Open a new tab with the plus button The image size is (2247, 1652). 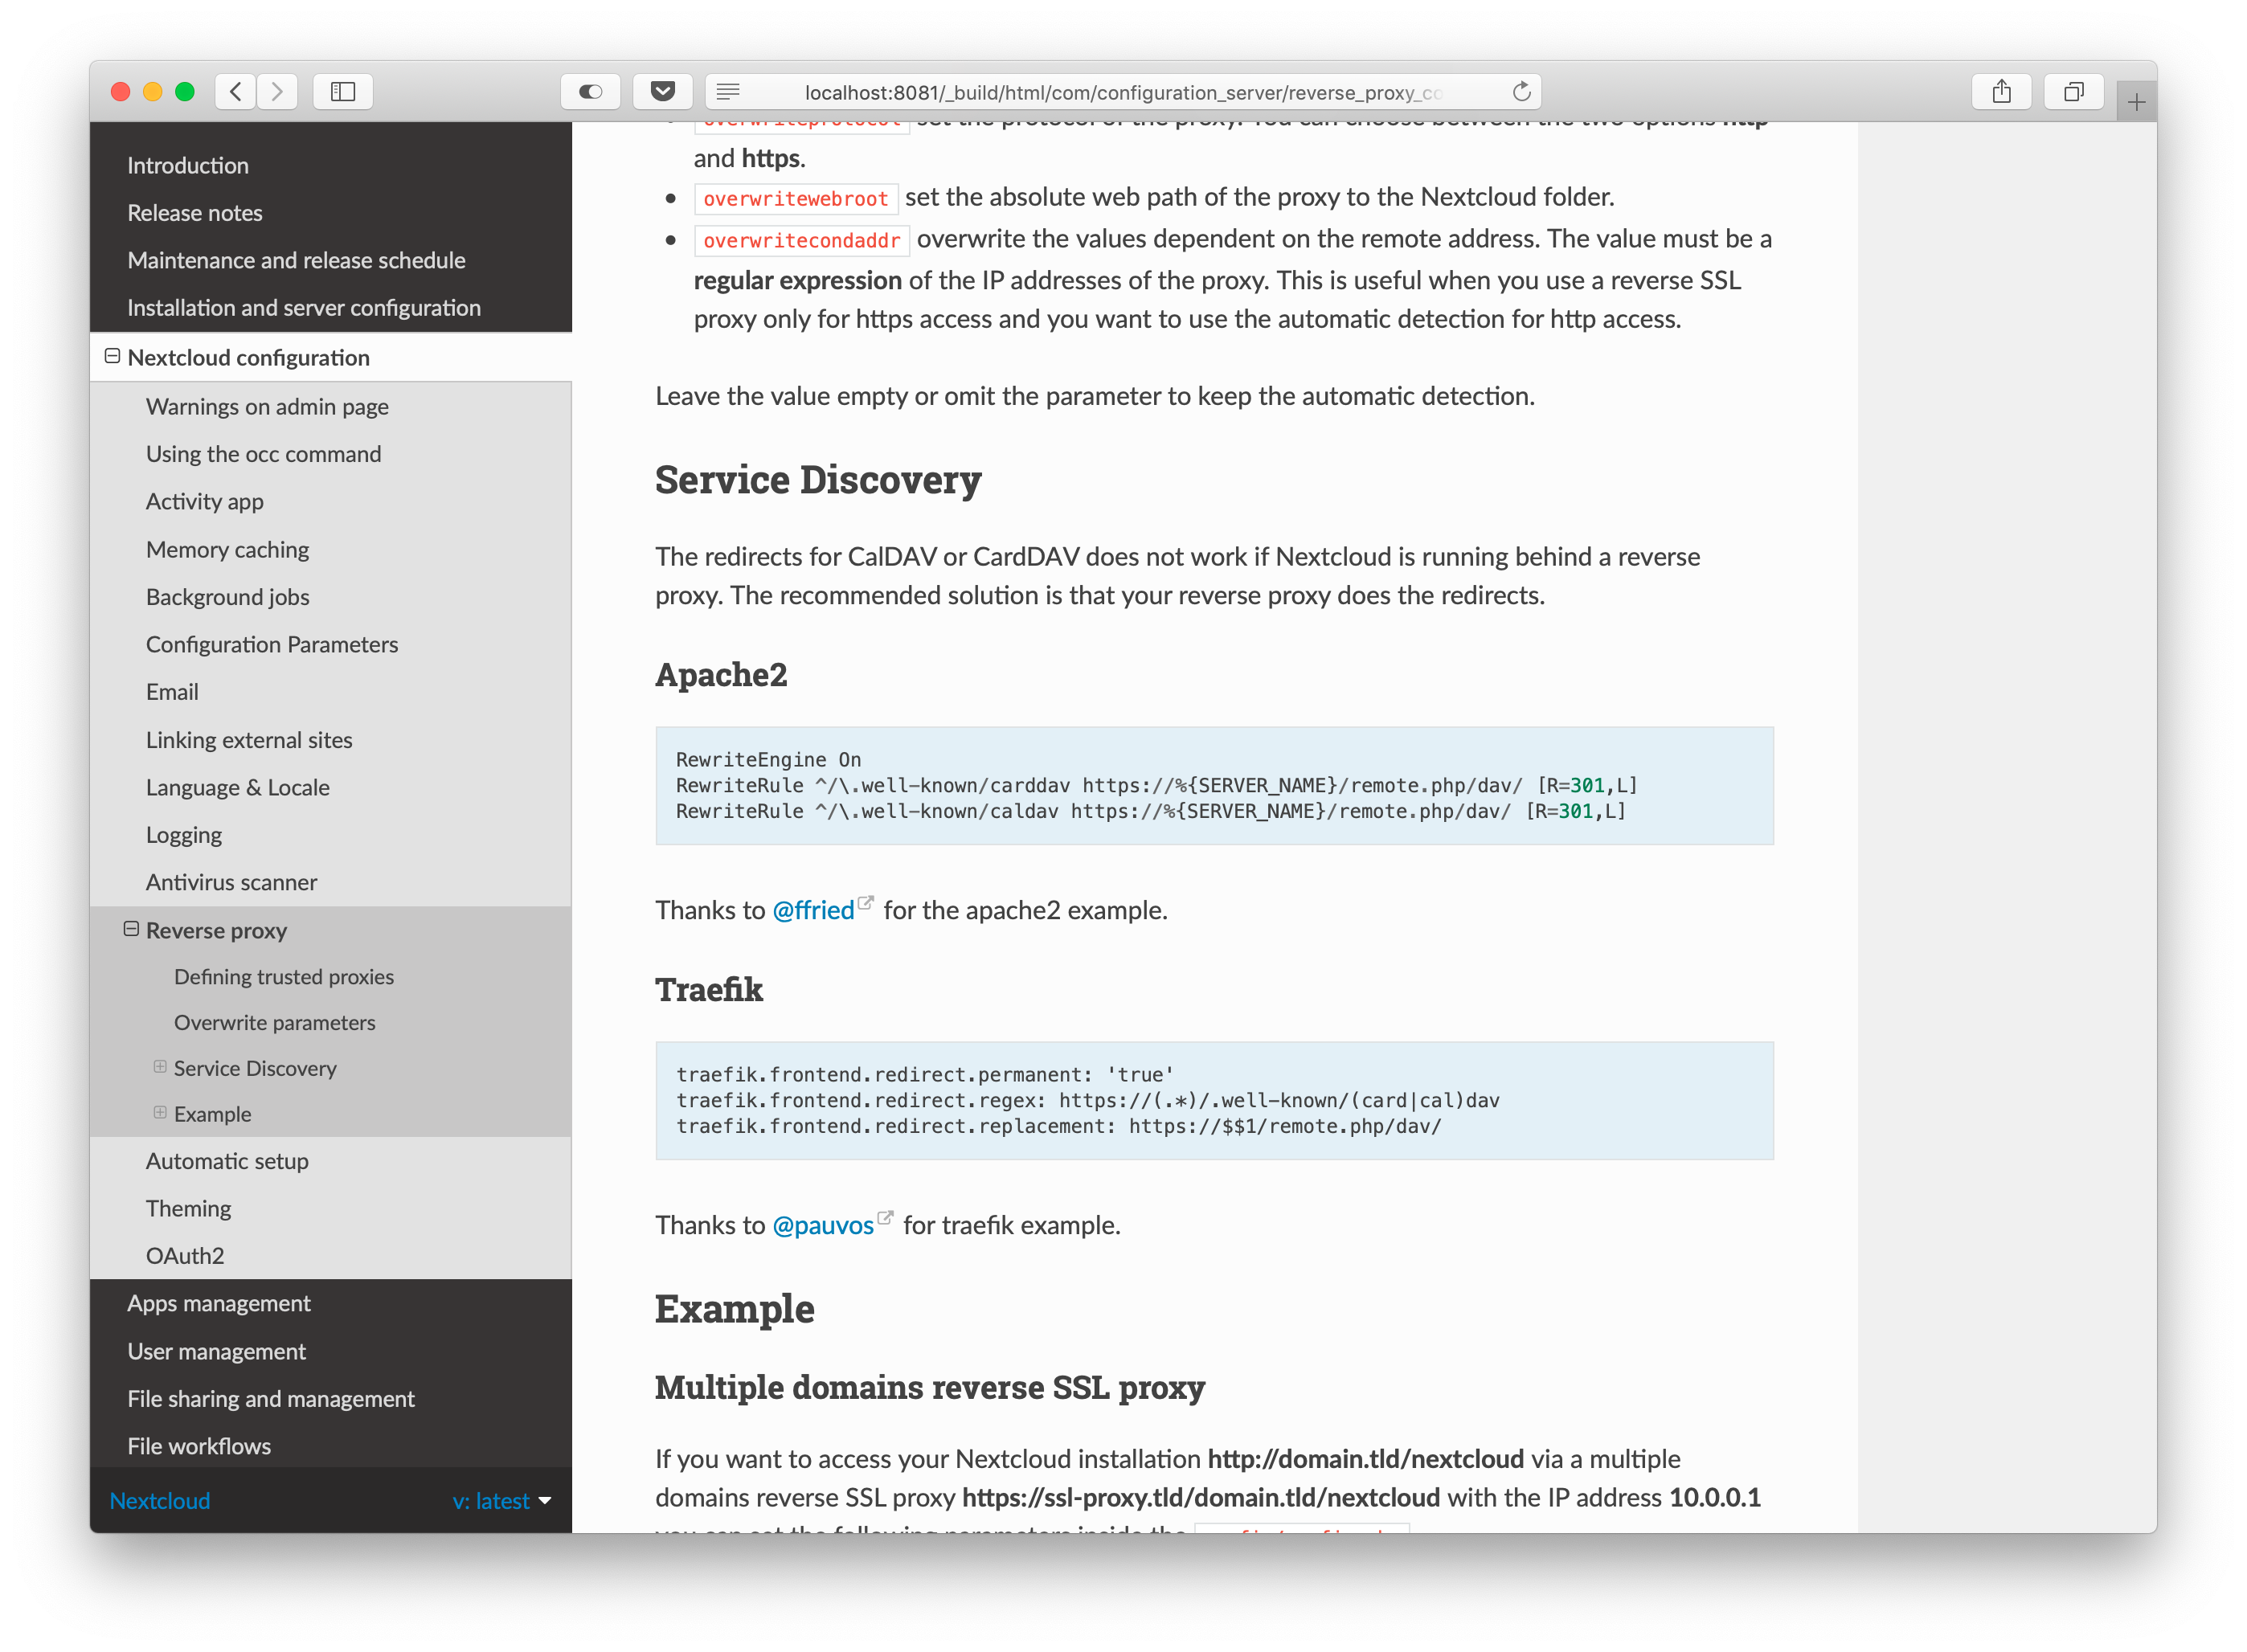point(2136,102)
